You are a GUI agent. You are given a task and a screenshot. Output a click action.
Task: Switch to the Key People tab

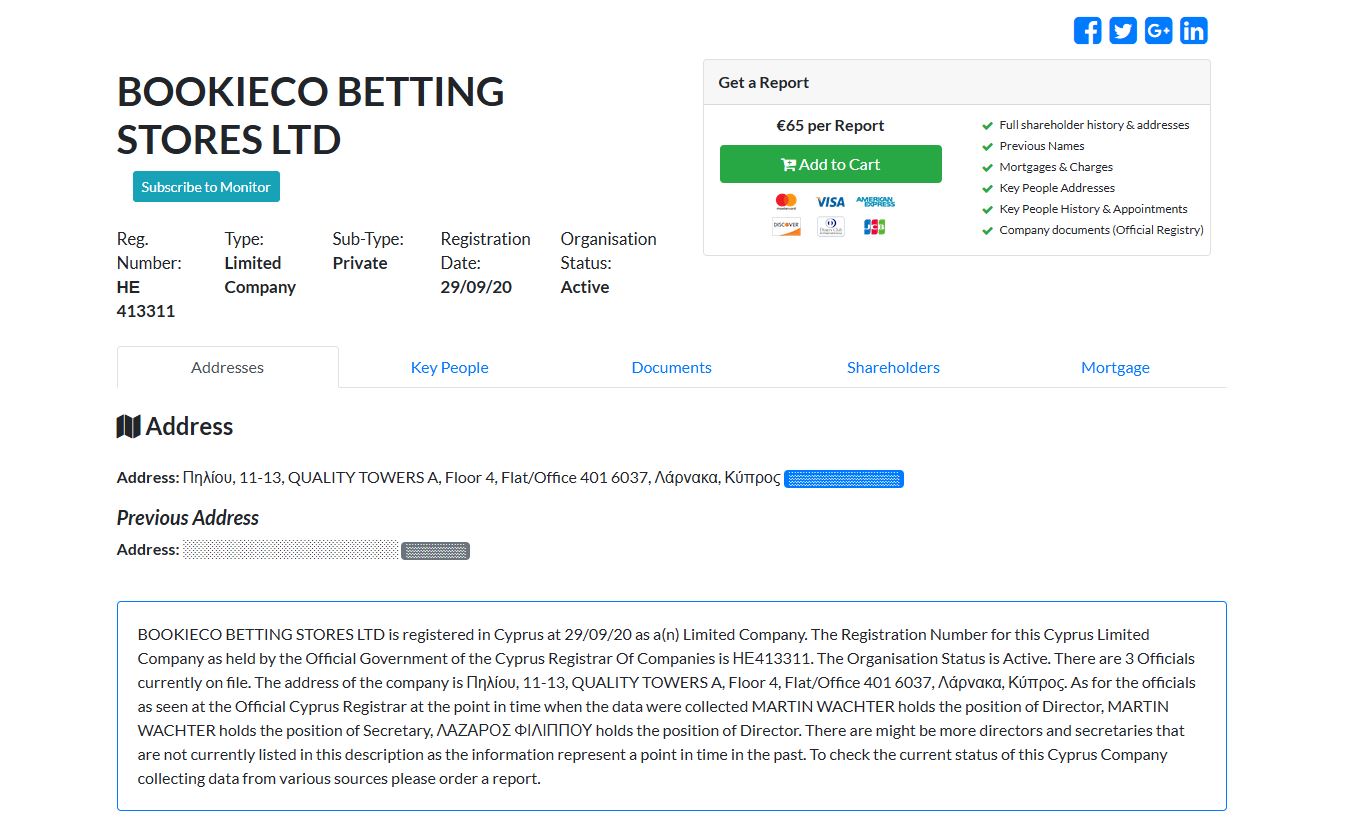[449, 367]
